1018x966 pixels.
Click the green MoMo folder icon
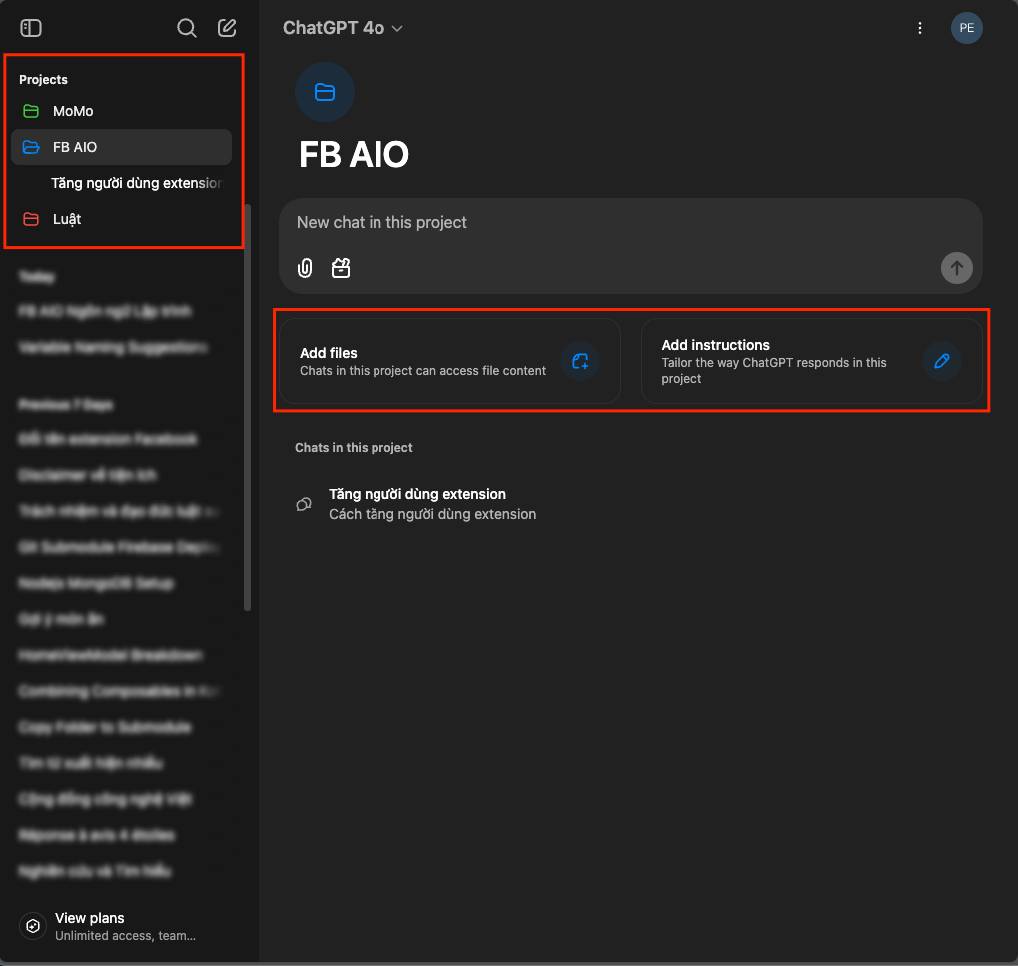pos(31,111)
